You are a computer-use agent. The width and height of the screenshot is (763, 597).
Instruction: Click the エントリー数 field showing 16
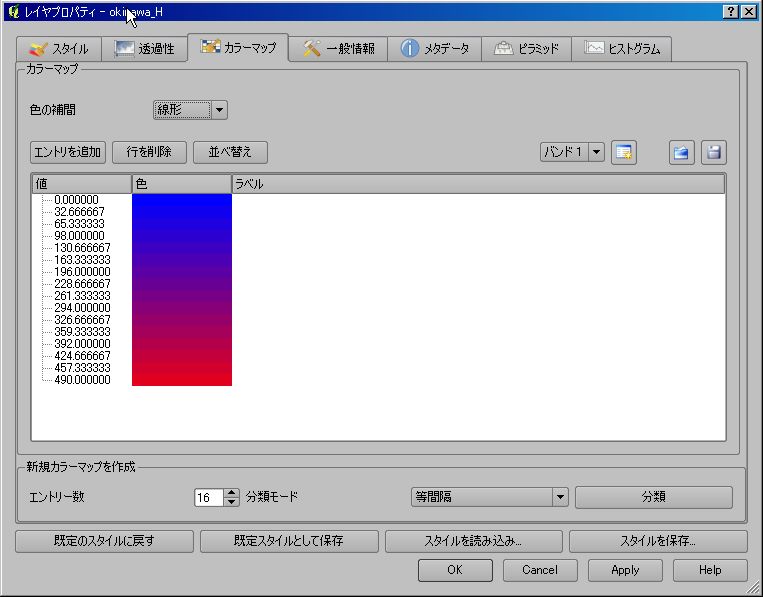[x=209, y=497]
